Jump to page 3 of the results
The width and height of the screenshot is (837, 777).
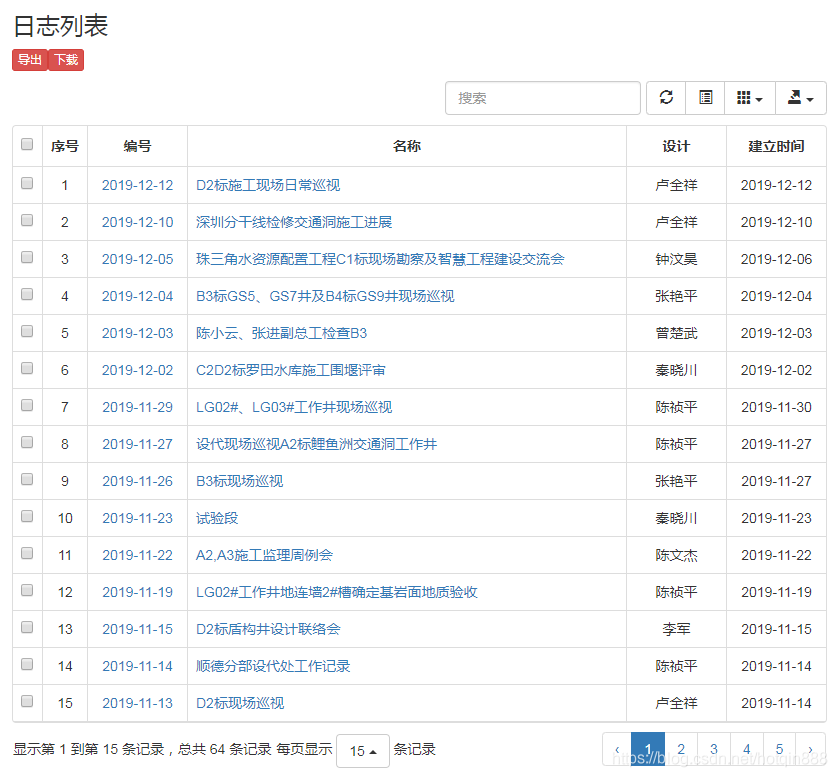[x=713, y=748]
